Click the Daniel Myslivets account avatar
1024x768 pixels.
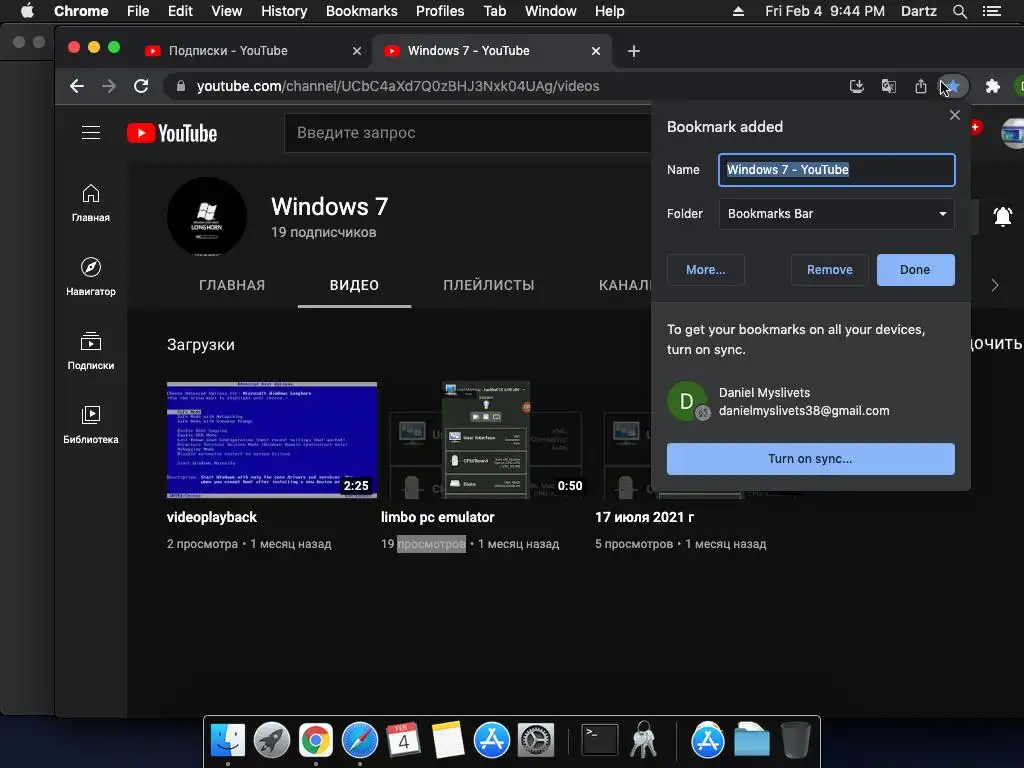(x=687, y=401)
